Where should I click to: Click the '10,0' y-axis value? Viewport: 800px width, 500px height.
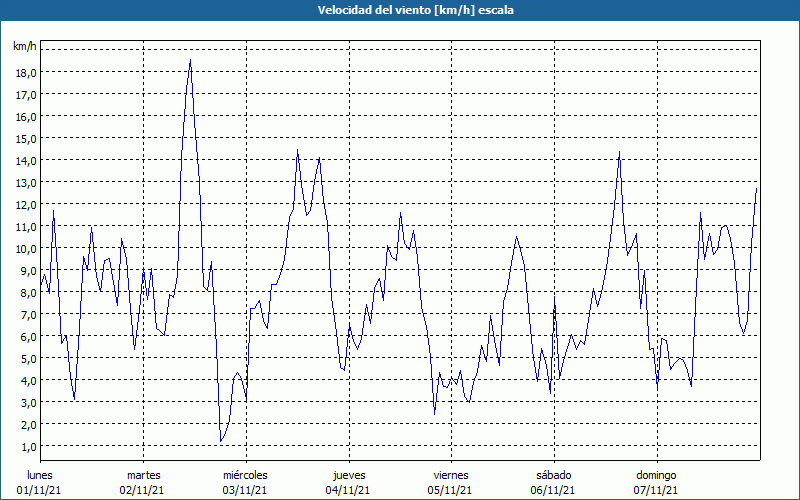pos(26,248)
